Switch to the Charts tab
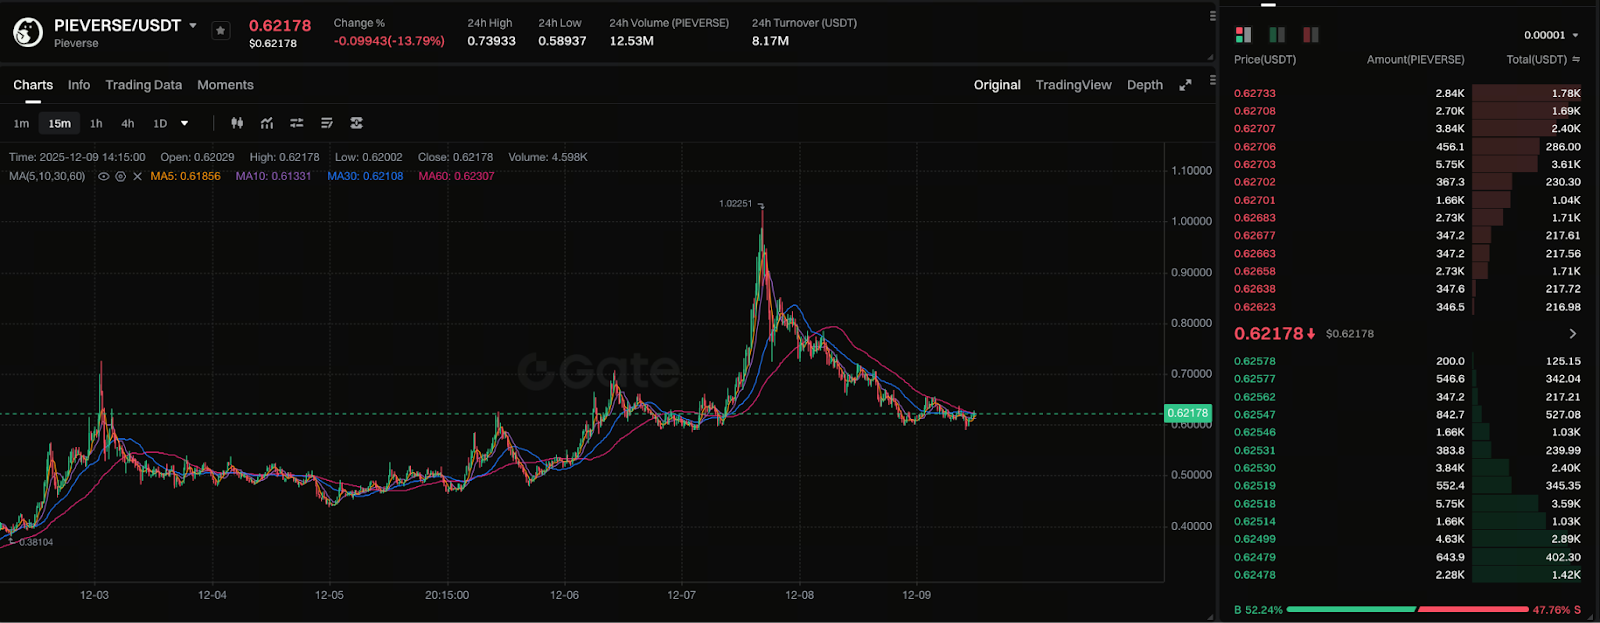Viewport: 1600px width, 623px height. point(33,85)
